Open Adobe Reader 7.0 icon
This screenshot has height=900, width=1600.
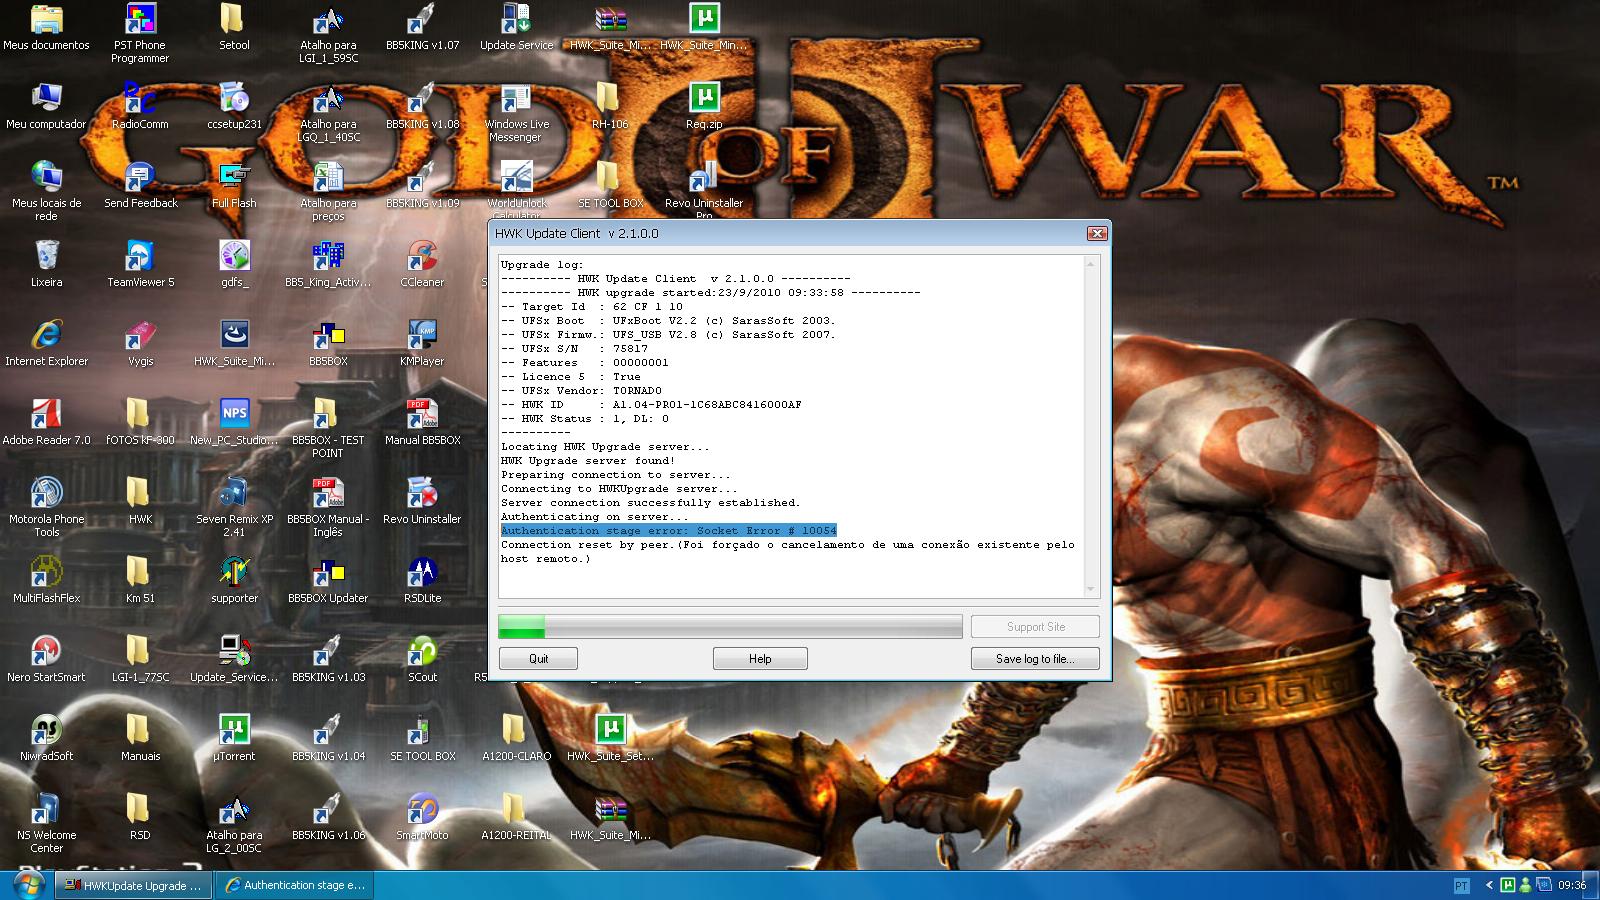(46, 422)
